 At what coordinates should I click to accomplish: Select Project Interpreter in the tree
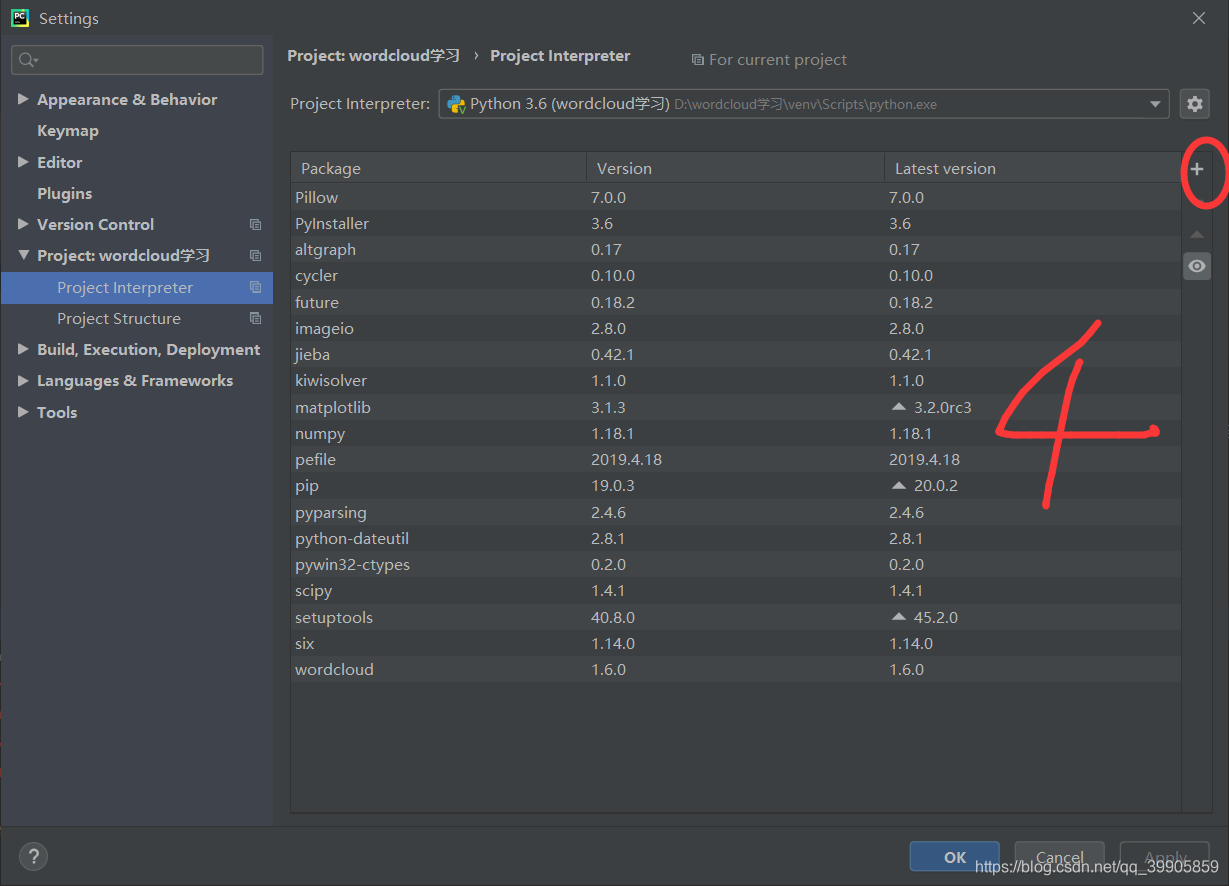(136, 288)
